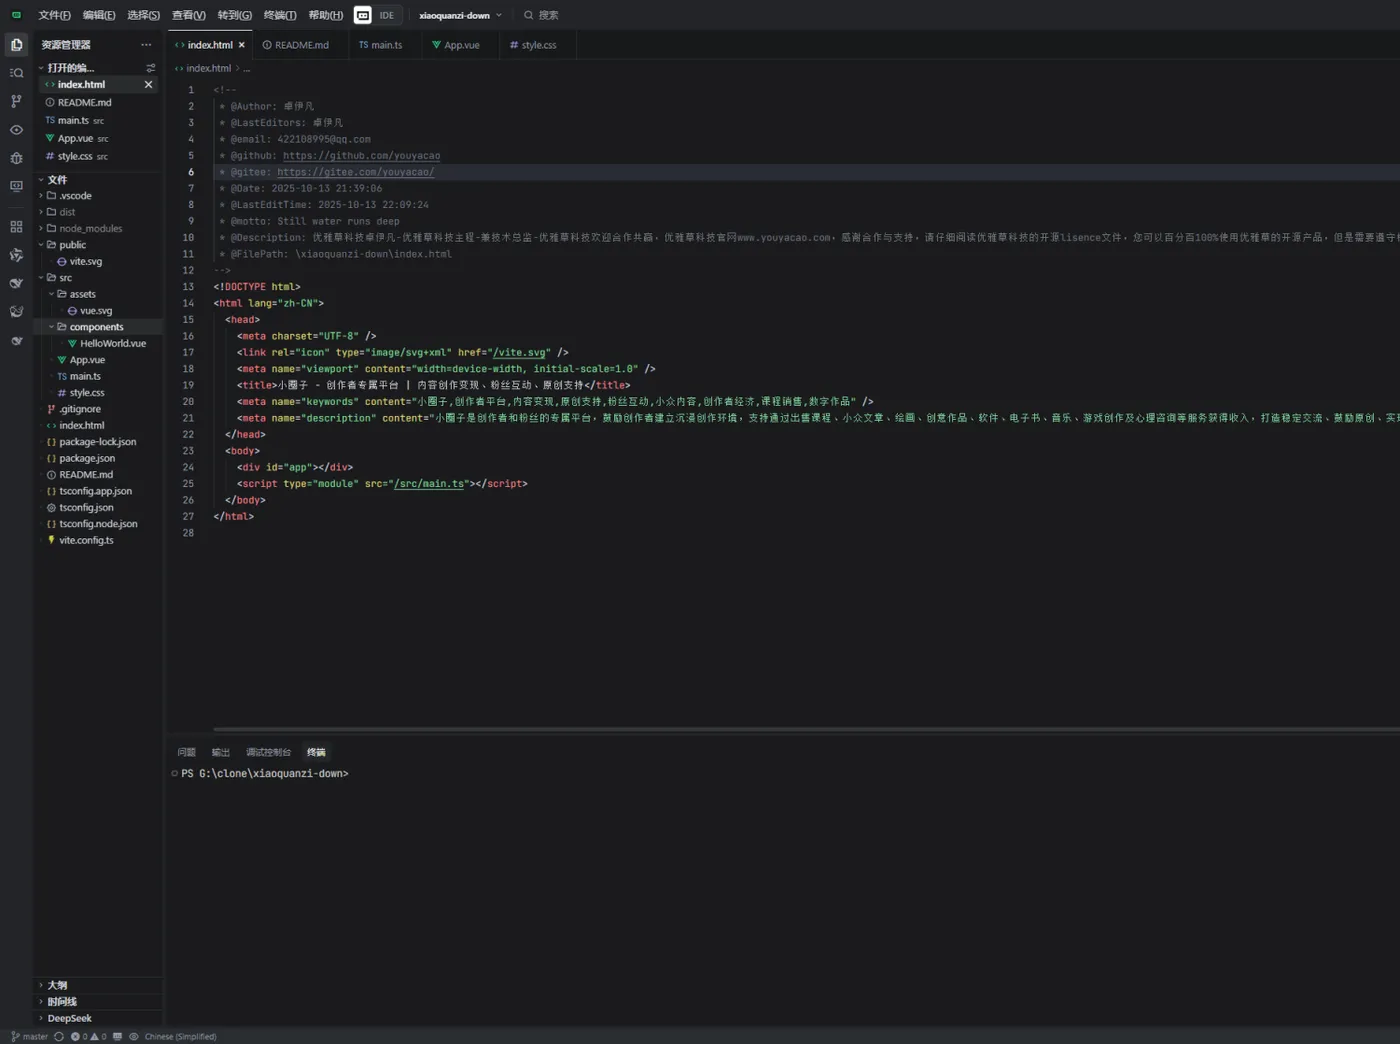Viewport: 1400px width, 1044px height.
Task: Open the 文件(F) menu
Action: coord(54,15)
